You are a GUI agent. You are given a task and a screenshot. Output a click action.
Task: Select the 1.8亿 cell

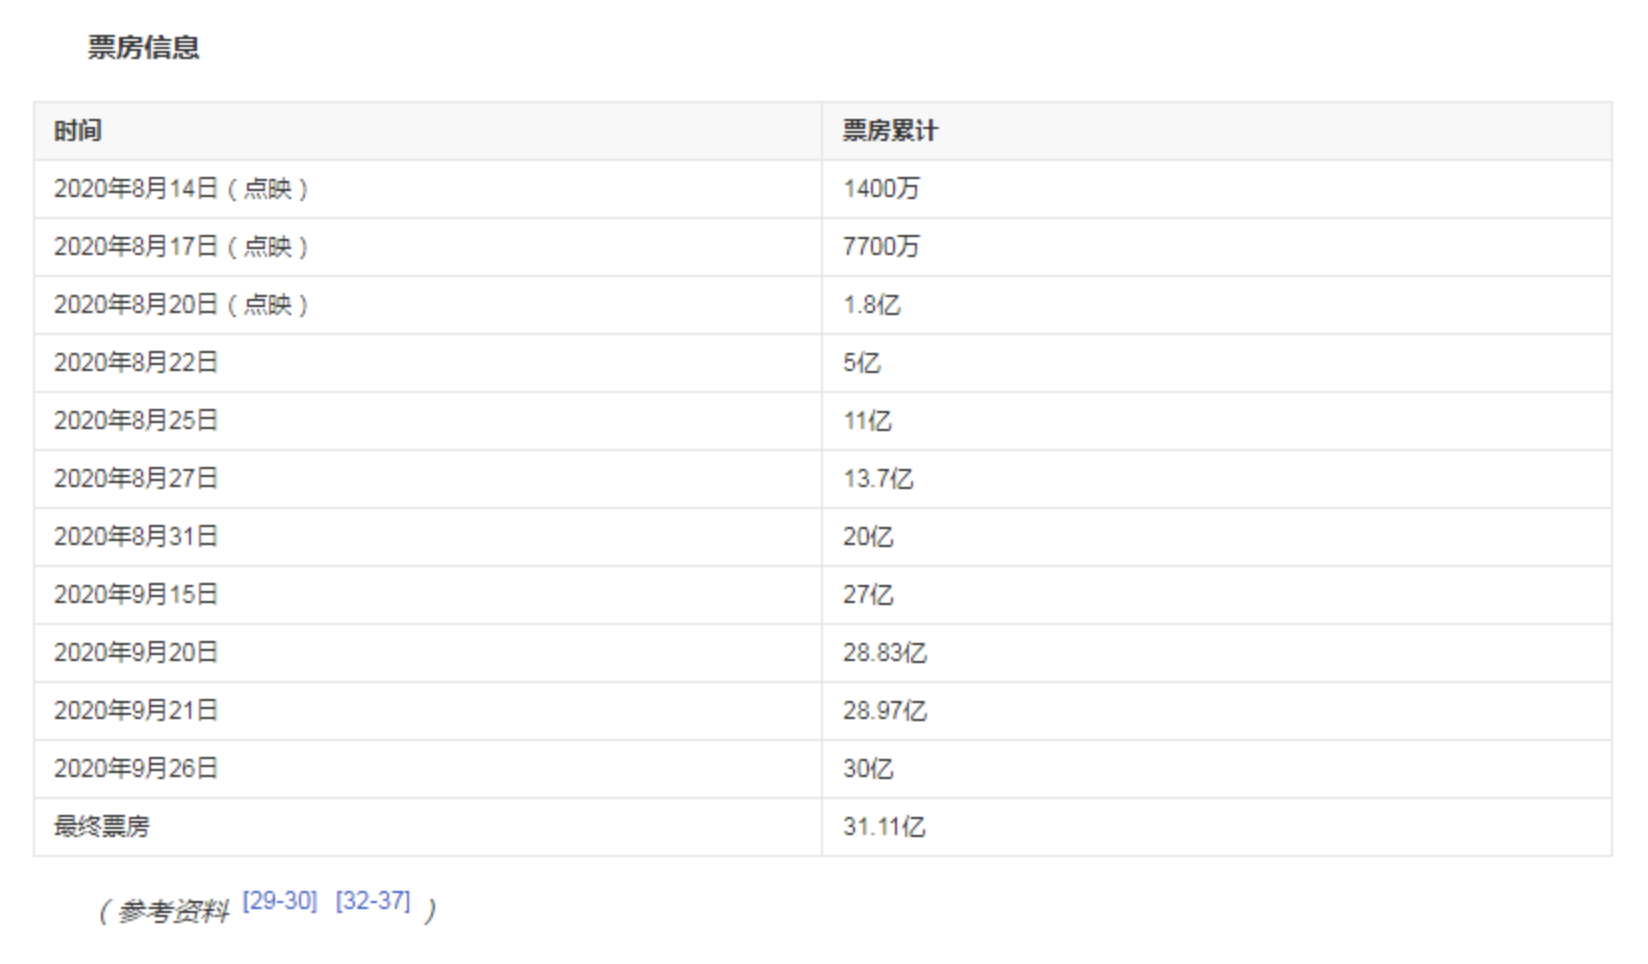tap(1217, 305)
